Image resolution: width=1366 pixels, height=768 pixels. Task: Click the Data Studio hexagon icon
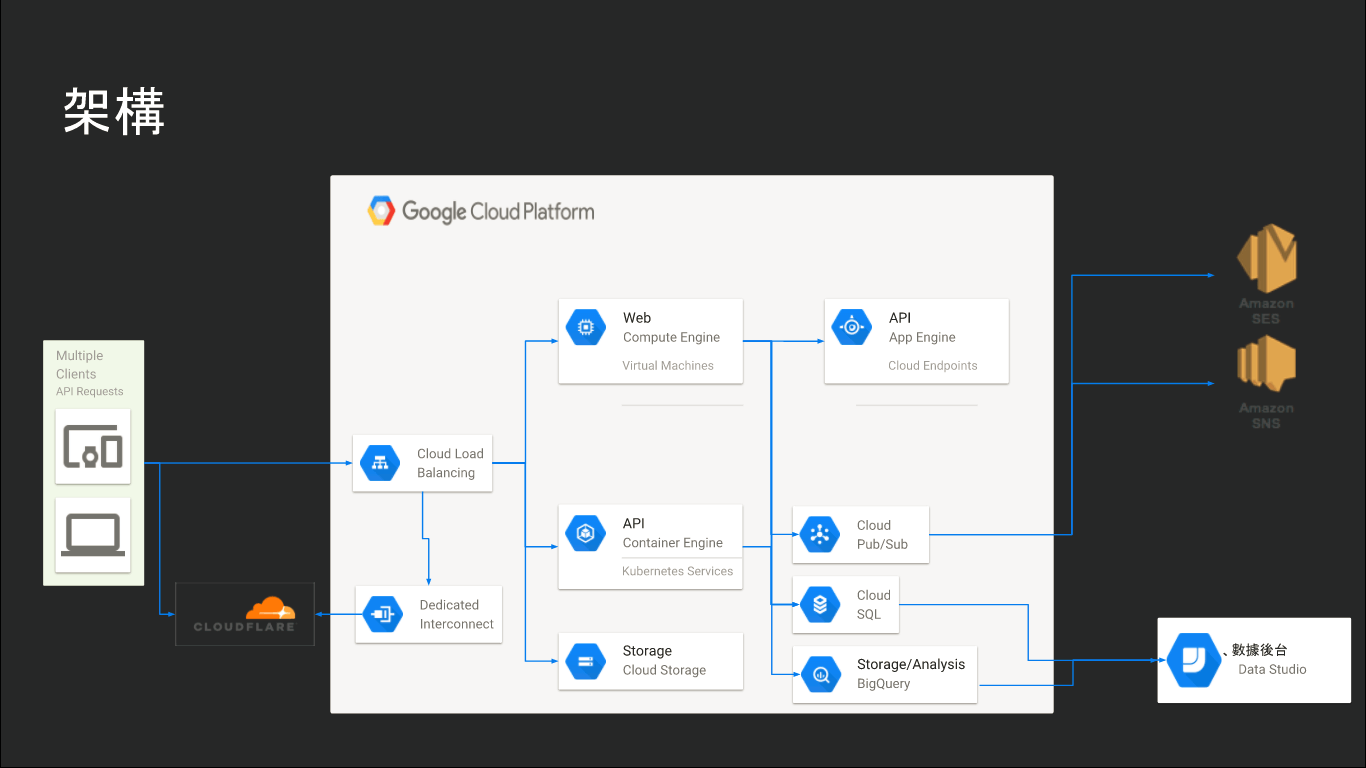tap(1194, 660)
